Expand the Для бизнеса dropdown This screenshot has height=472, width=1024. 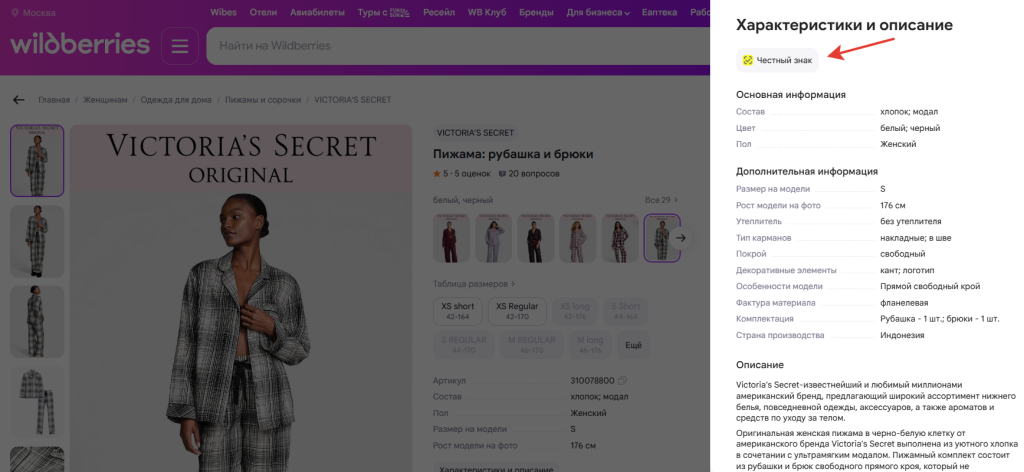pyautogui.click(x=598, y=12)
